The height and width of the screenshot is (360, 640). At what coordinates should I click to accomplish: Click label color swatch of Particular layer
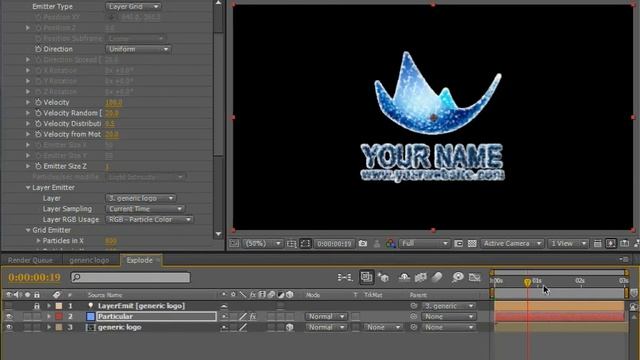[x=59, y=316]
